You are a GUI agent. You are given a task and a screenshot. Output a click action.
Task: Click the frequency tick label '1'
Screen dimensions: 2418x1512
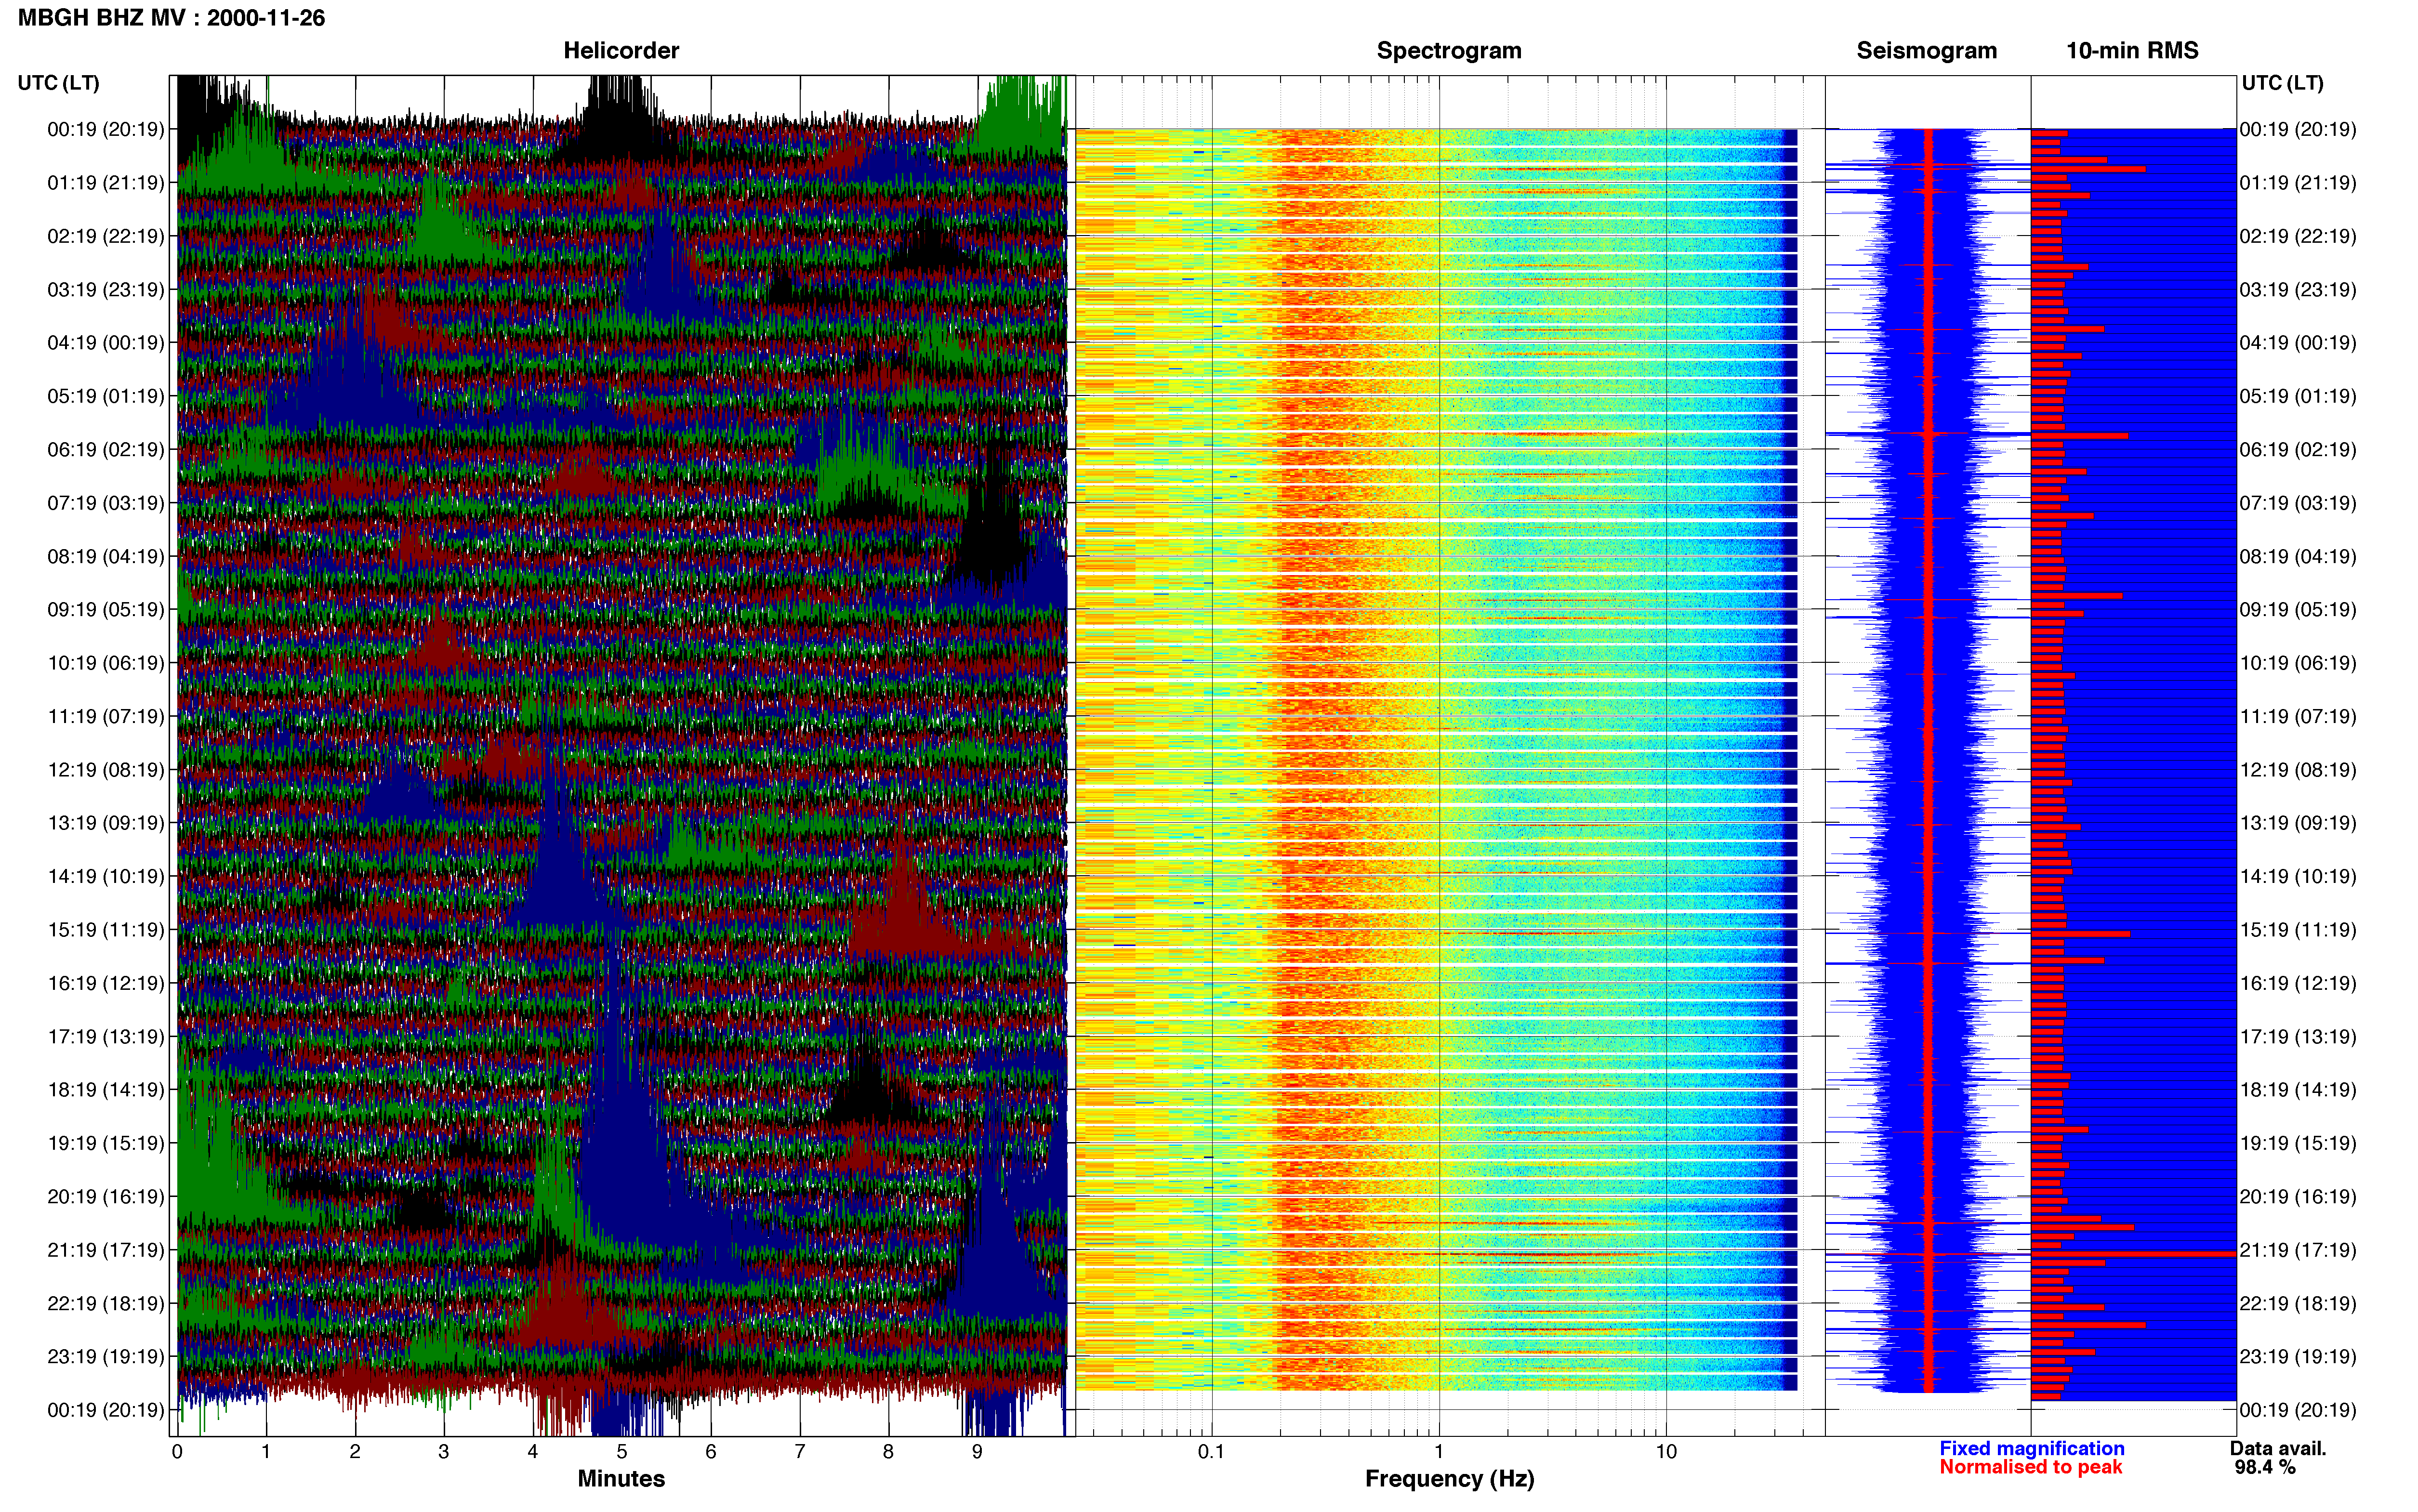1439,1452
